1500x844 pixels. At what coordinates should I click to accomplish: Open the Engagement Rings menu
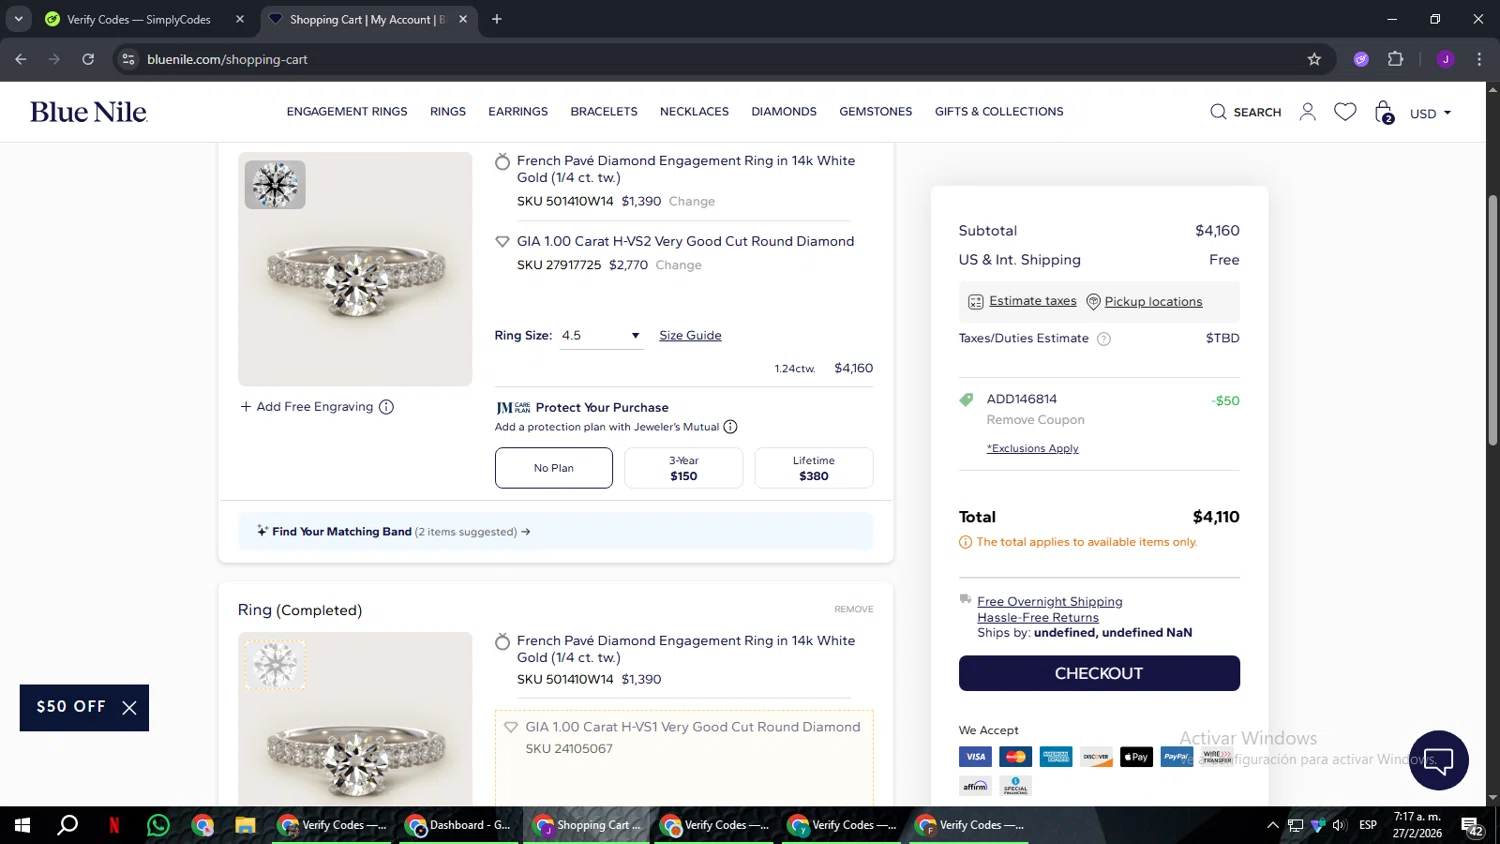coord(347,112)
